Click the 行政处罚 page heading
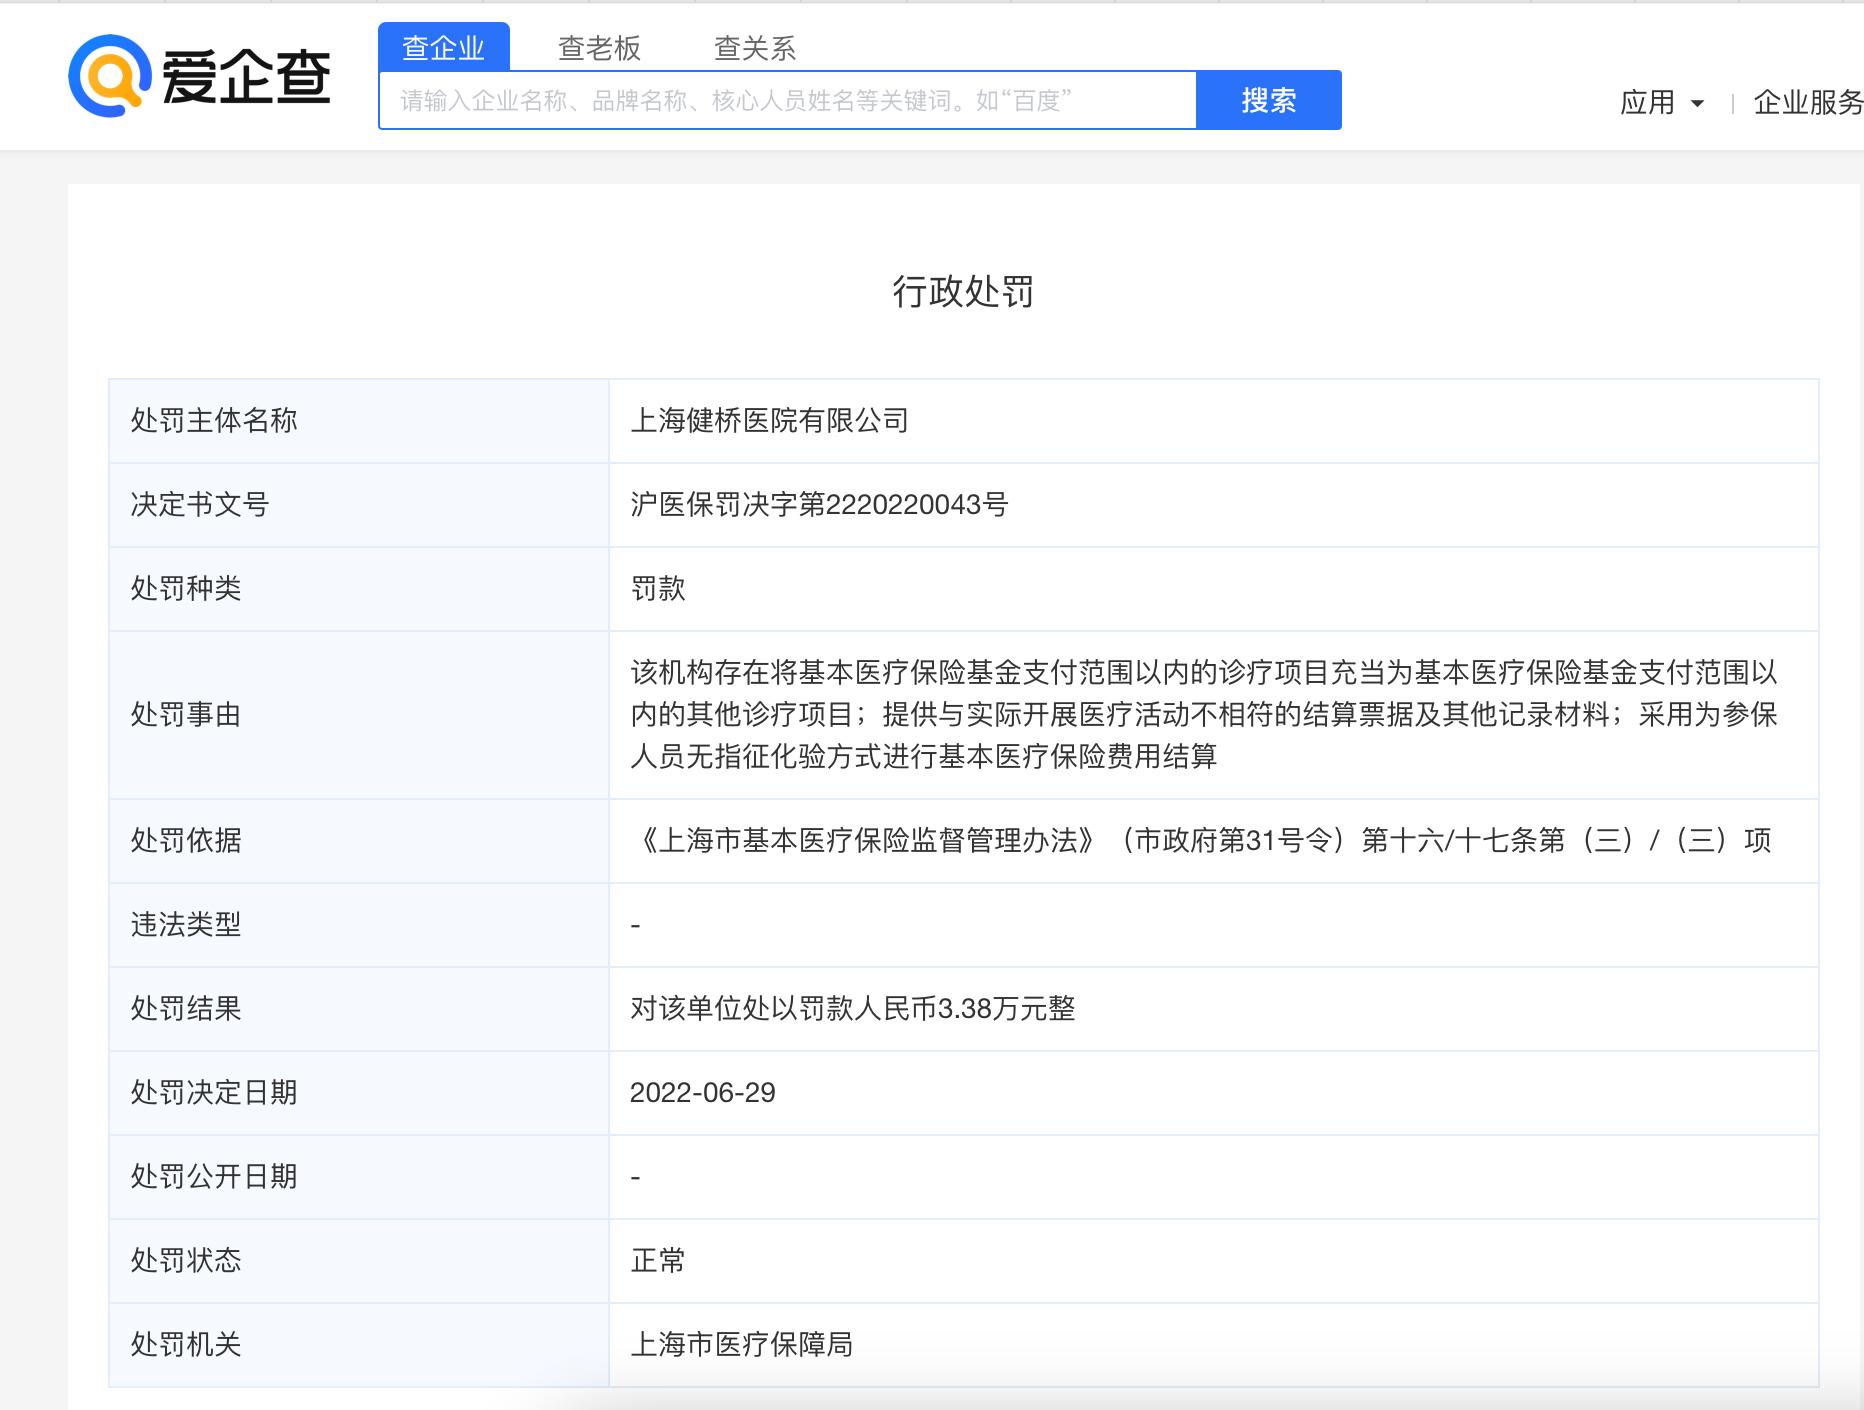The width and height of the screenshot is (1864, 1410). [963, 291]
